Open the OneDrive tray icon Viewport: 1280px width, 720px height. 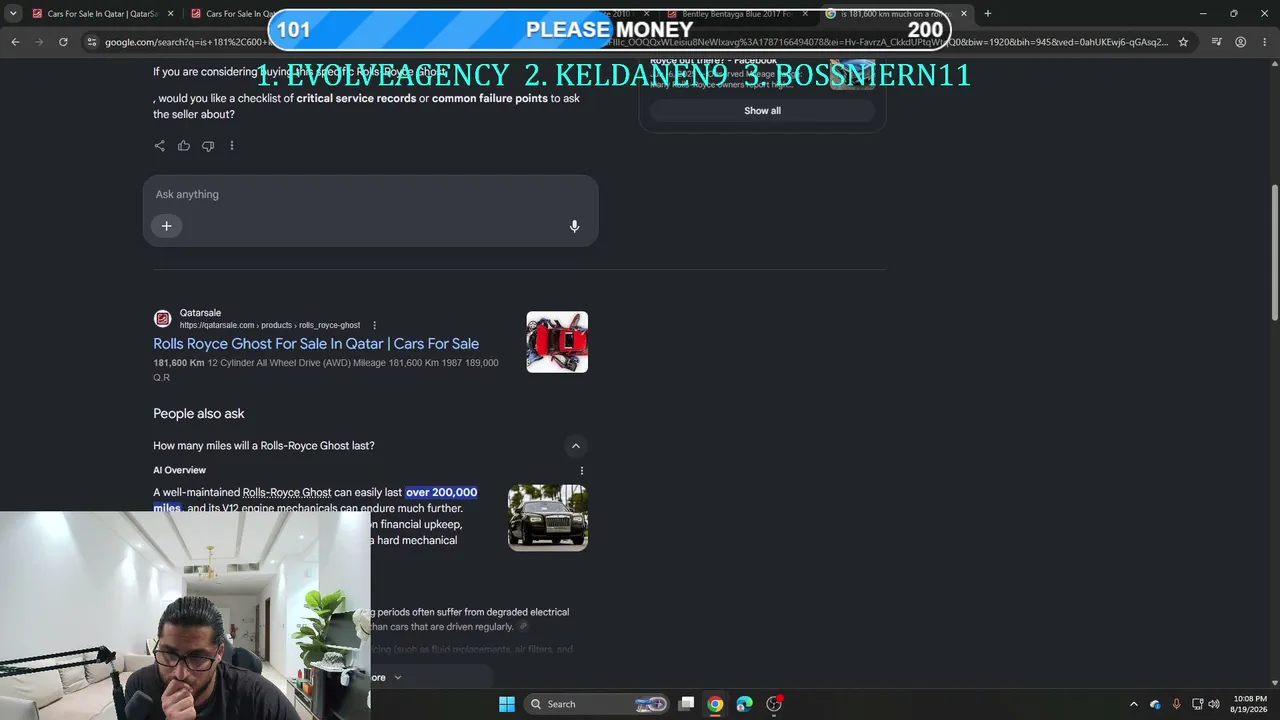[1155, 704]
